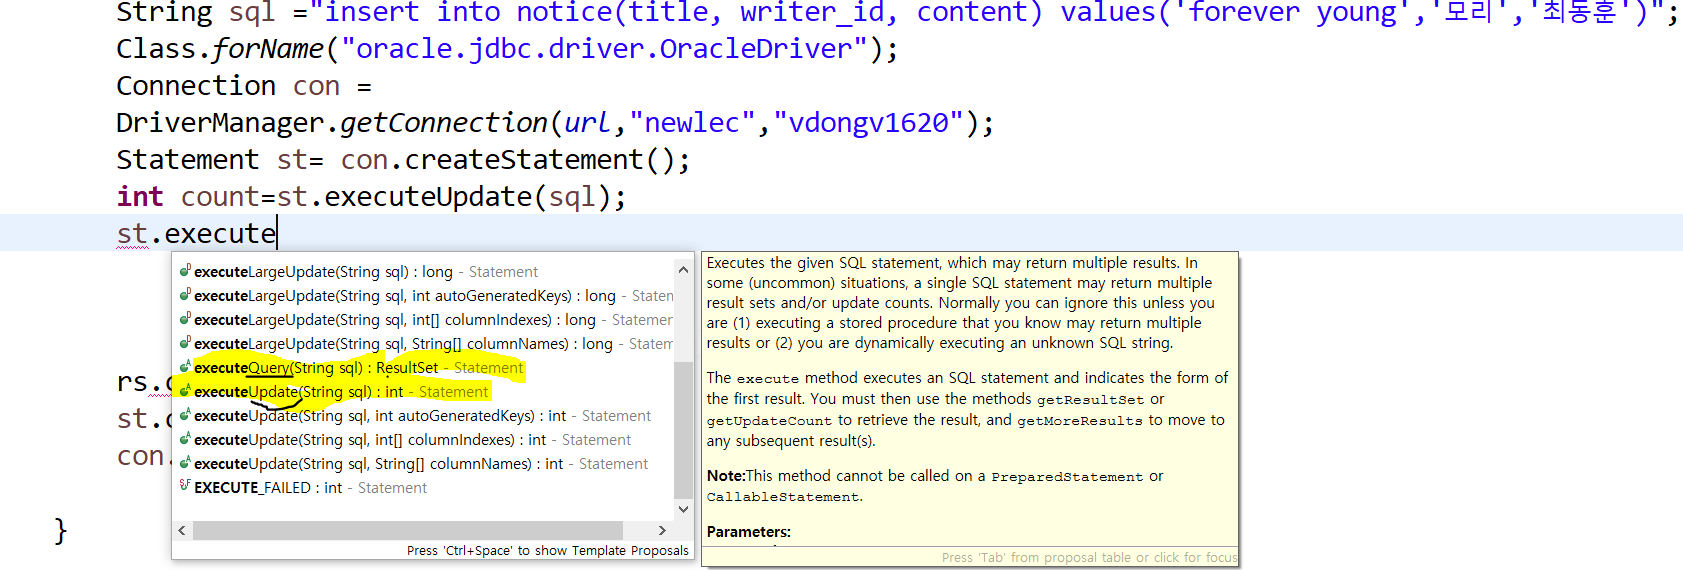
Task: Click method icon beside executeQuery proposal
Action: (185, 367)
